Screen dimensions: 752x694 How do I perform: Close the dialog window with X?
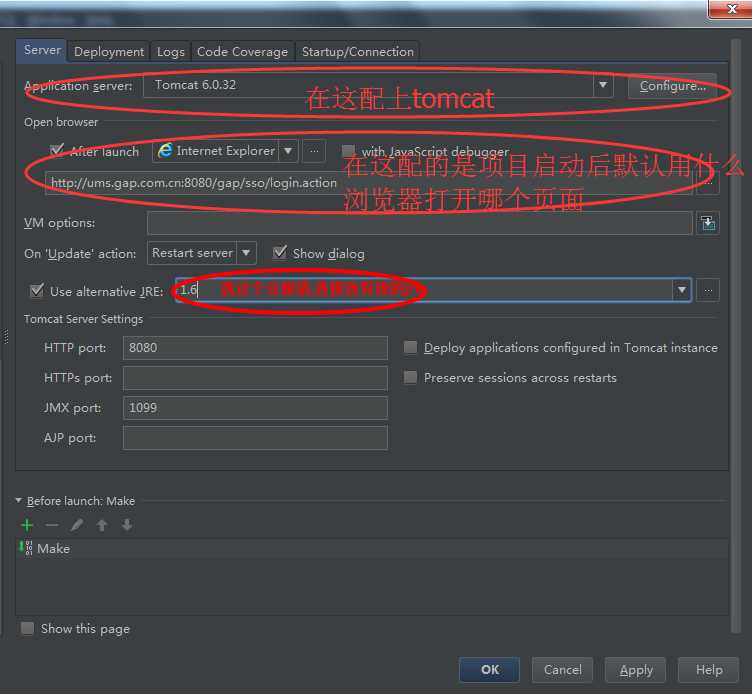coord(730,9)
